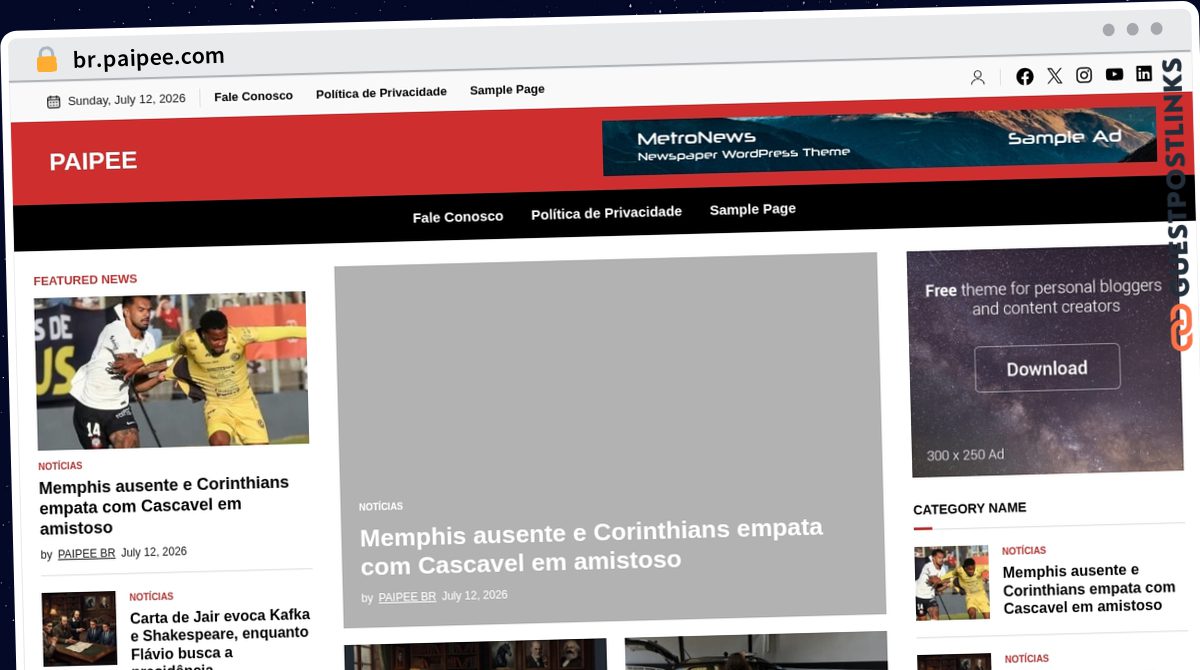Select Sample Page in black menu
The width and height of the screenshot is (1200, 670).
[753, 209]
